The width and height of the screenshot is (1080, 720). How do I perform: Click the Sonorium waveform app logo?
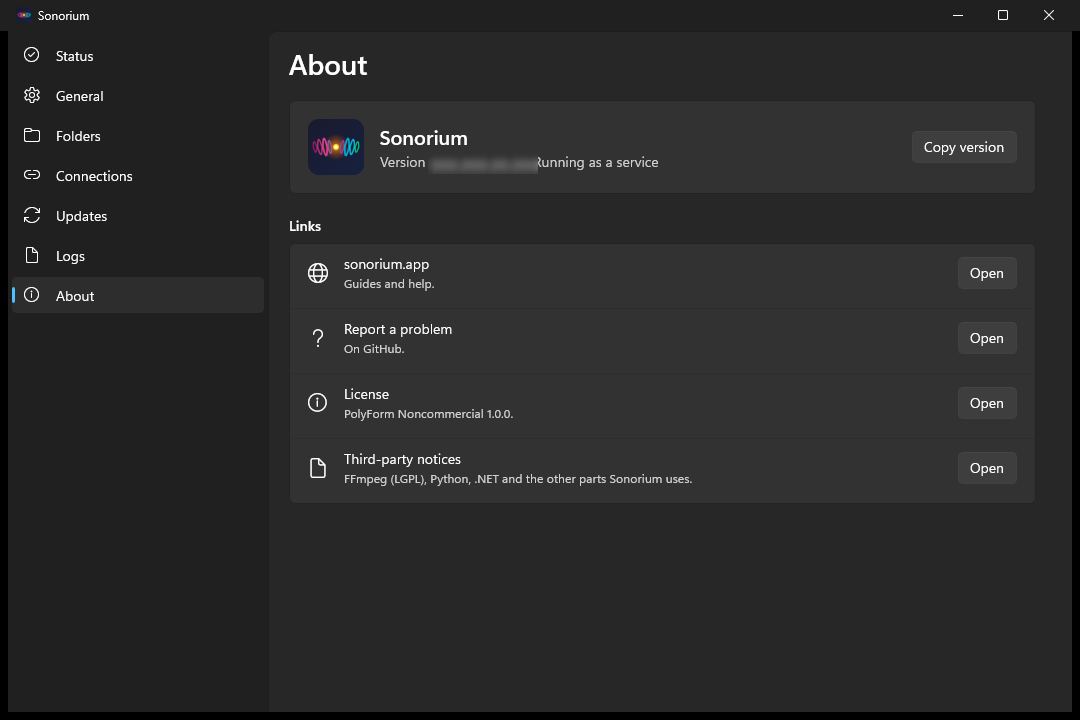click(335, 147)
